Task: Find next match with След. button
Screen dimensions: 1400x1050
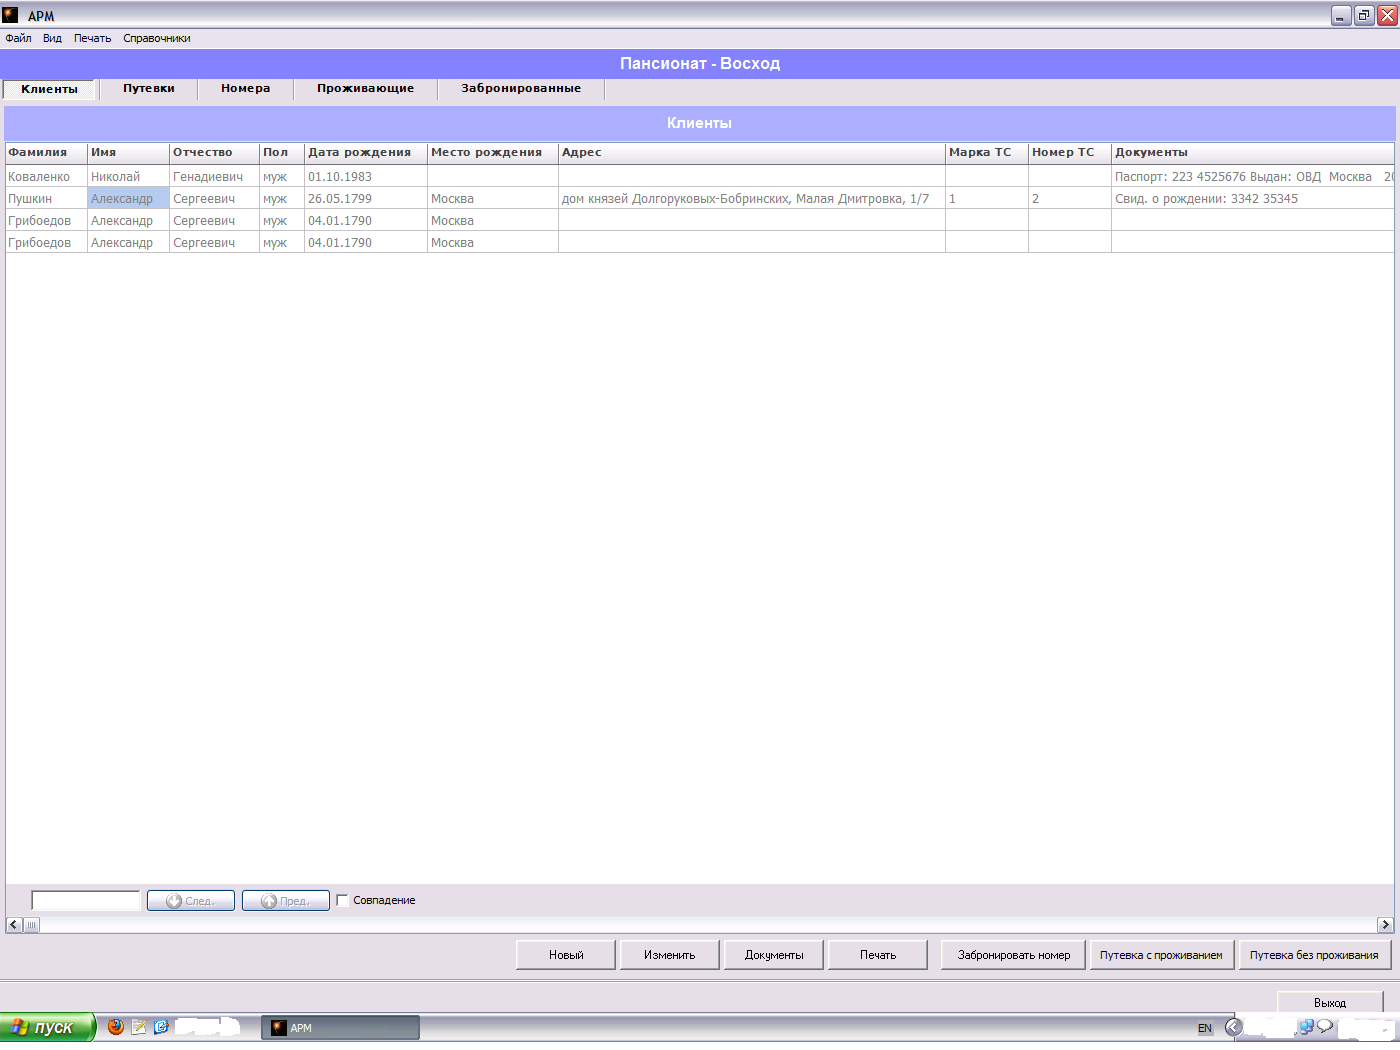Action: pos(191,901)
